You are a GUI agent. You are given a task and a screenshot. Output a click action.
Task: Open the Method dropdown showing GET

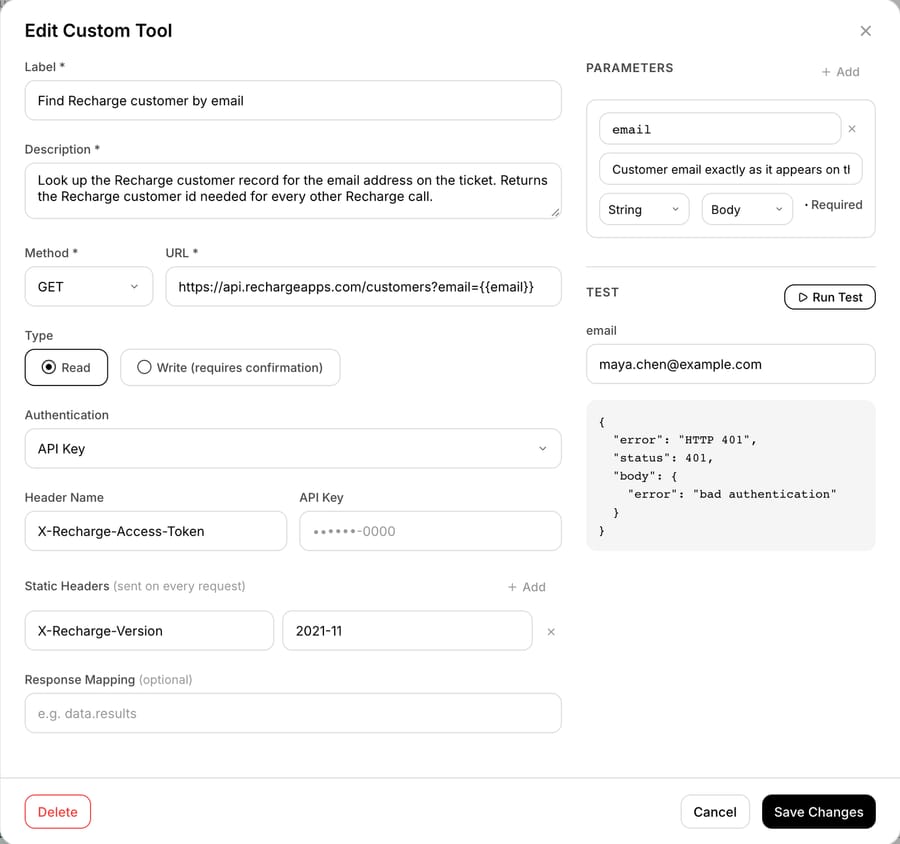(x=88, y=287)
